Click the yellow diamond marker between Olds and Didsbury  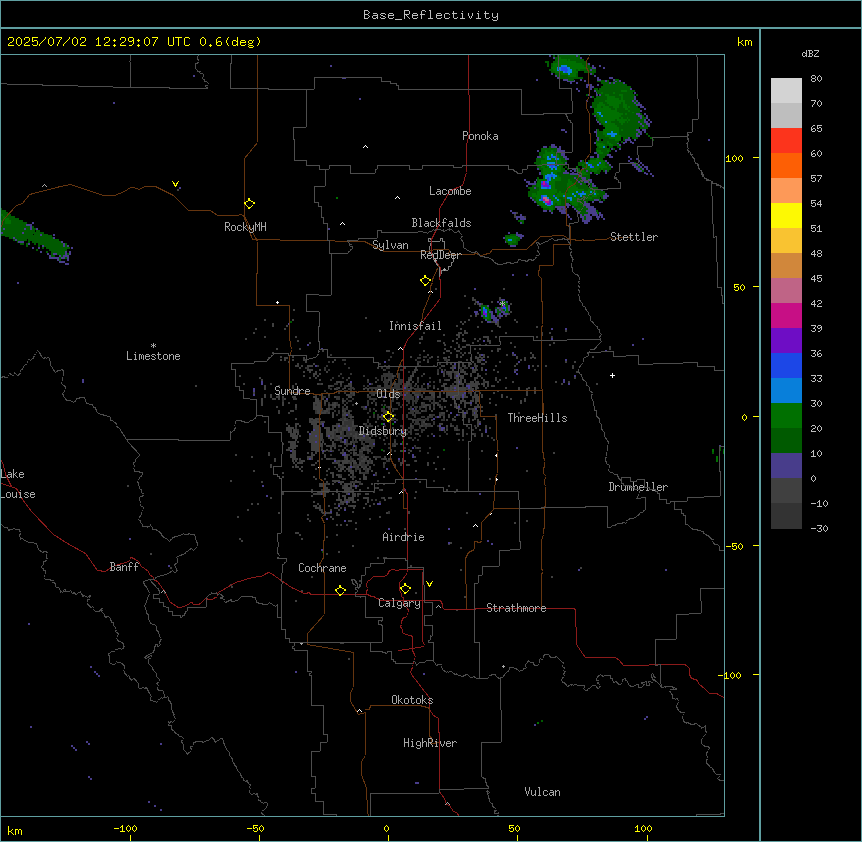pos(388,417)
